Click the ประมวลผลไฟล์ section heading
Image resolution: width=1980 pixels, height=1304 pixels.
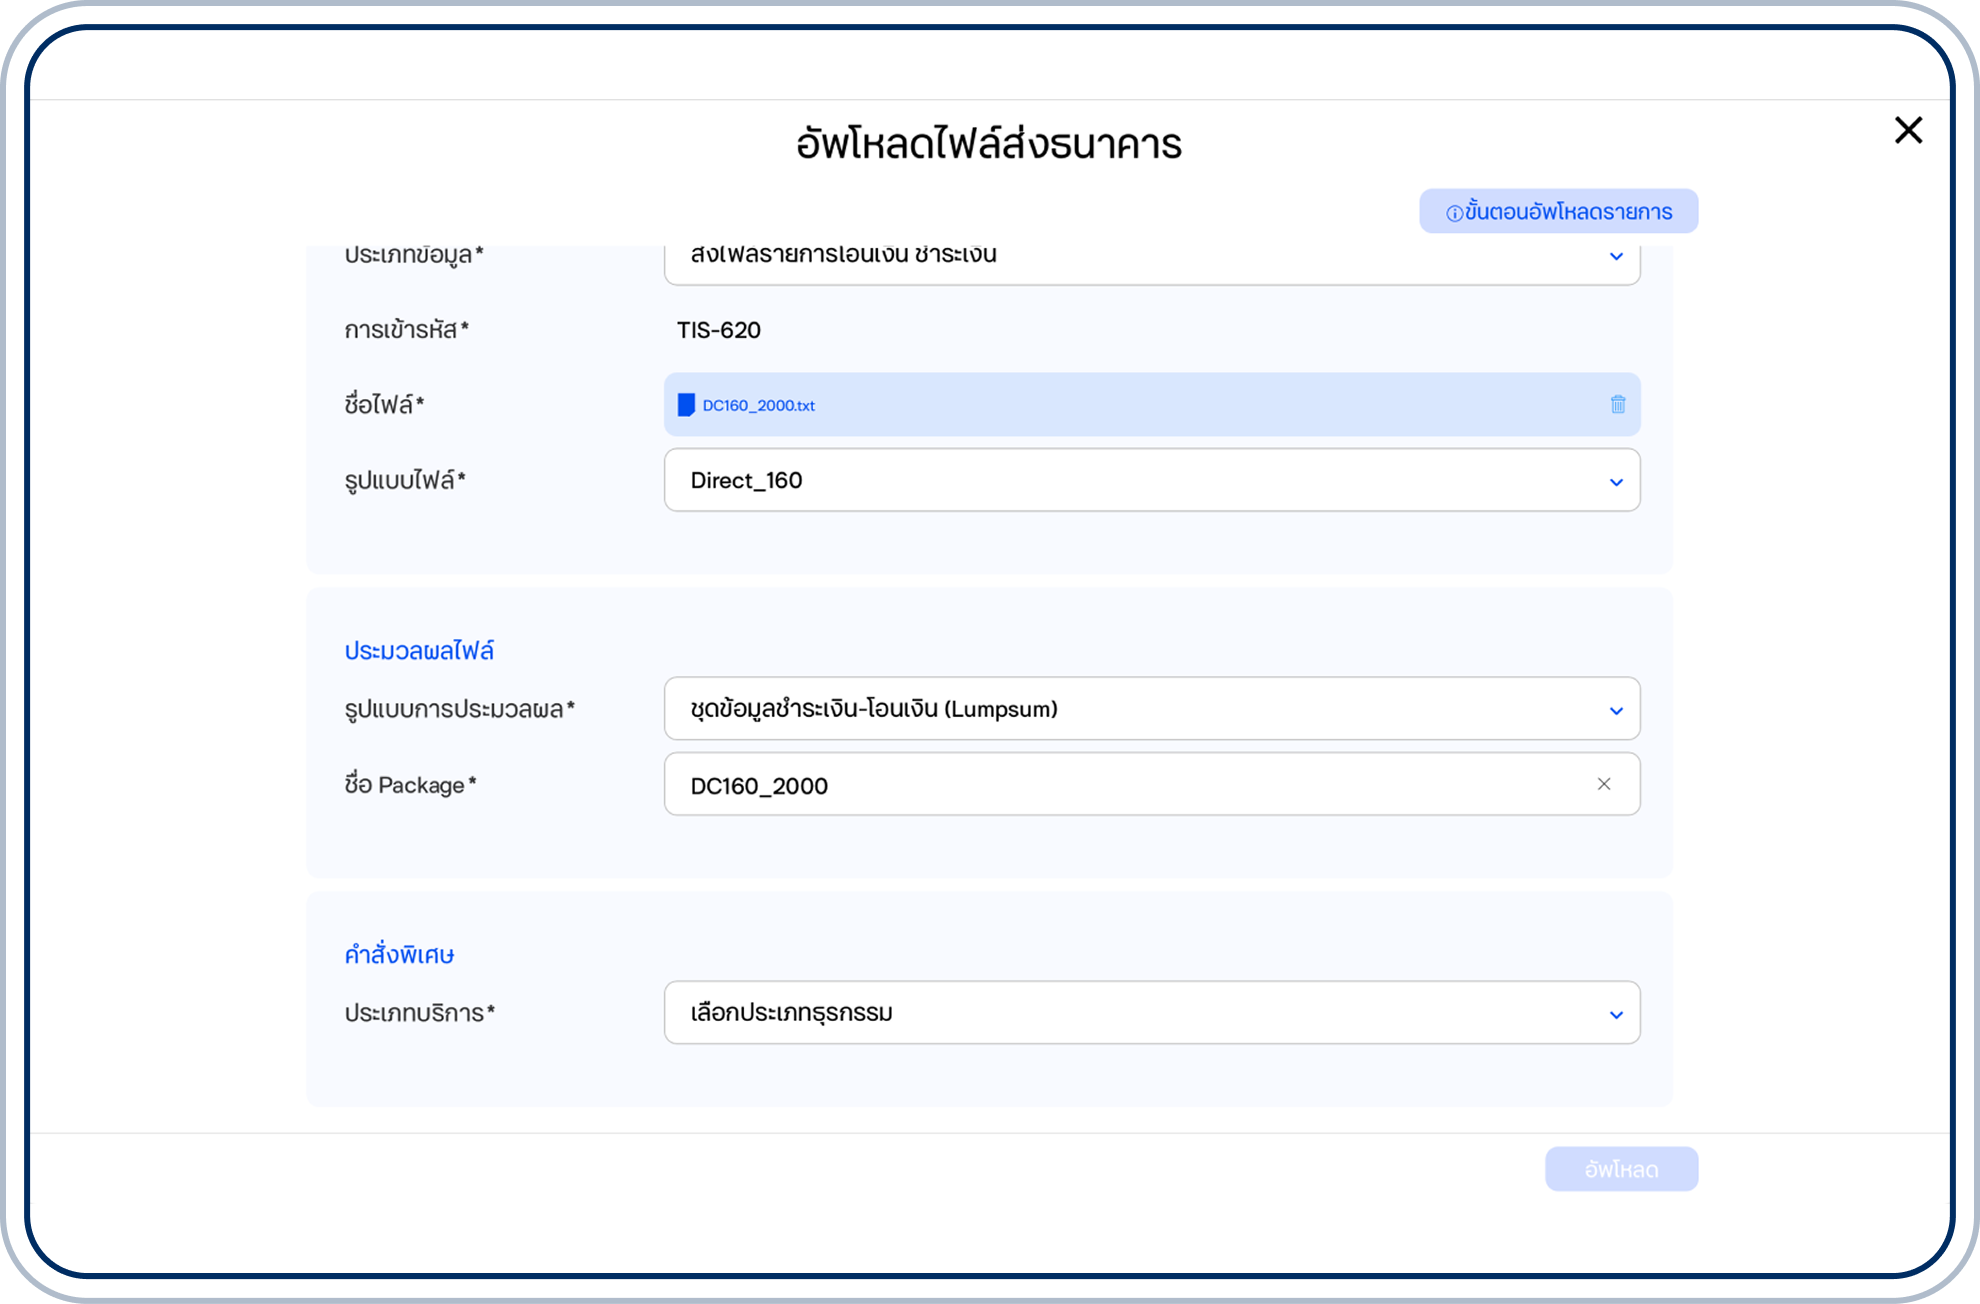tap(419, 651)
